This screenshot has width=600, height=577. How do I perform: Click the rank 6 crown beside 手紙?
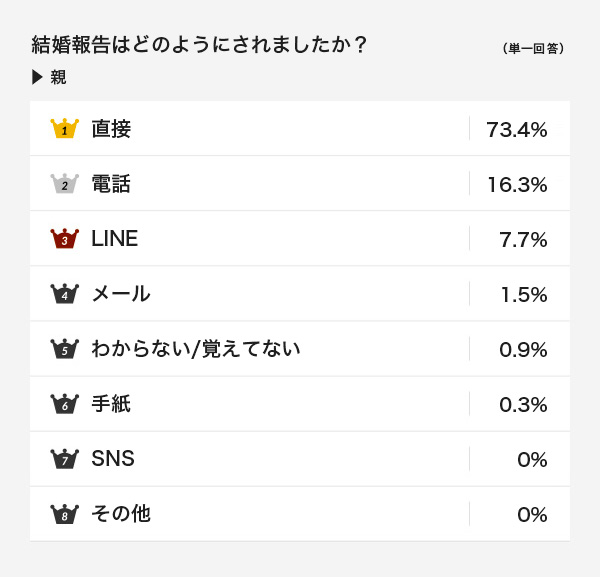[x=65, y=404]
